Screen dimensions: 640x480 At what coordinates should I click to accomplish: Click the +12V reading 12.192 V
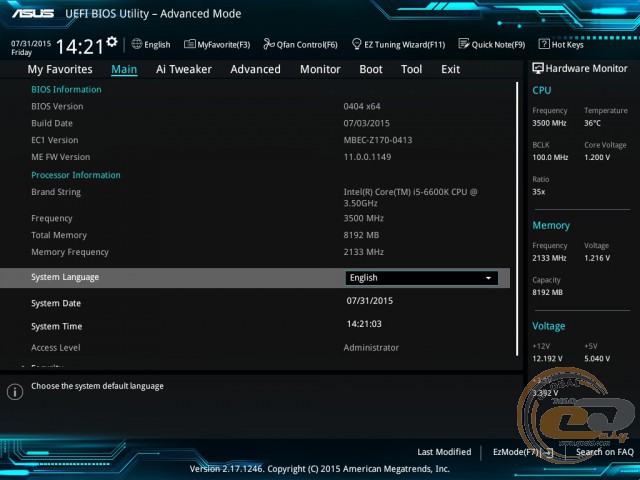[x=547, y=358]
